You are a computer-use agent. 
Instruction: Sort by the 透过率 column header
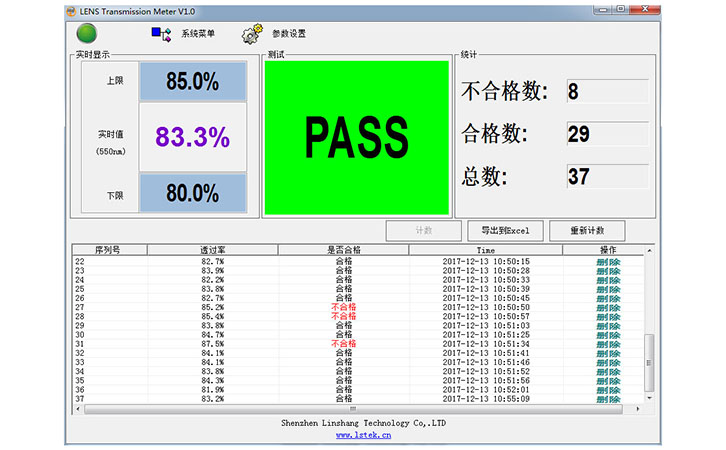coord(212,250)
